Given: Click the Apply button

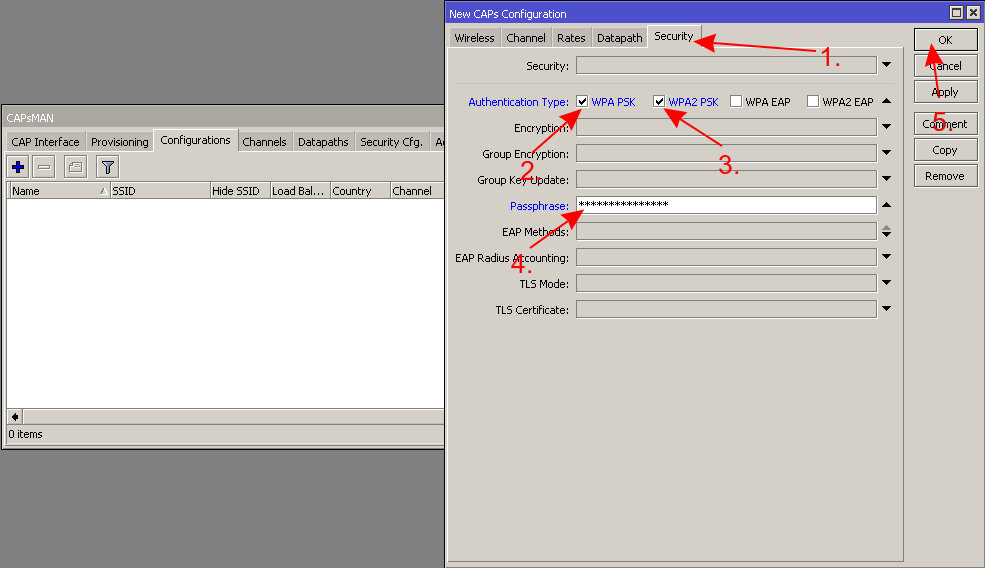Looking at the screenshot, I should click(944, 92).
